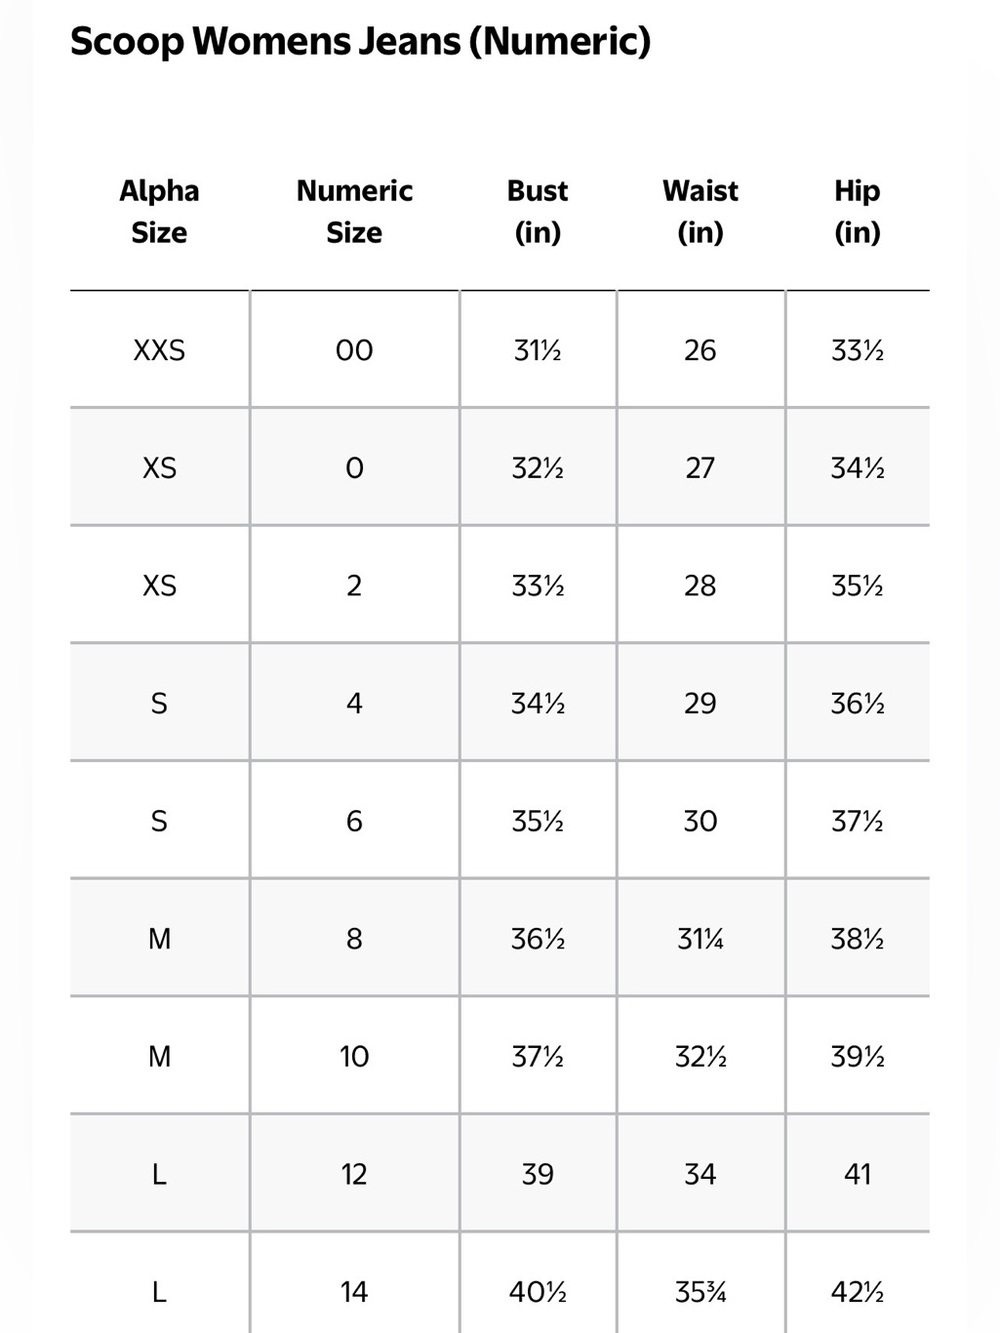This screenshot has width=1000, height=1333.
Task: Select the waist value 26 cell
Action: tap(700, 350)
